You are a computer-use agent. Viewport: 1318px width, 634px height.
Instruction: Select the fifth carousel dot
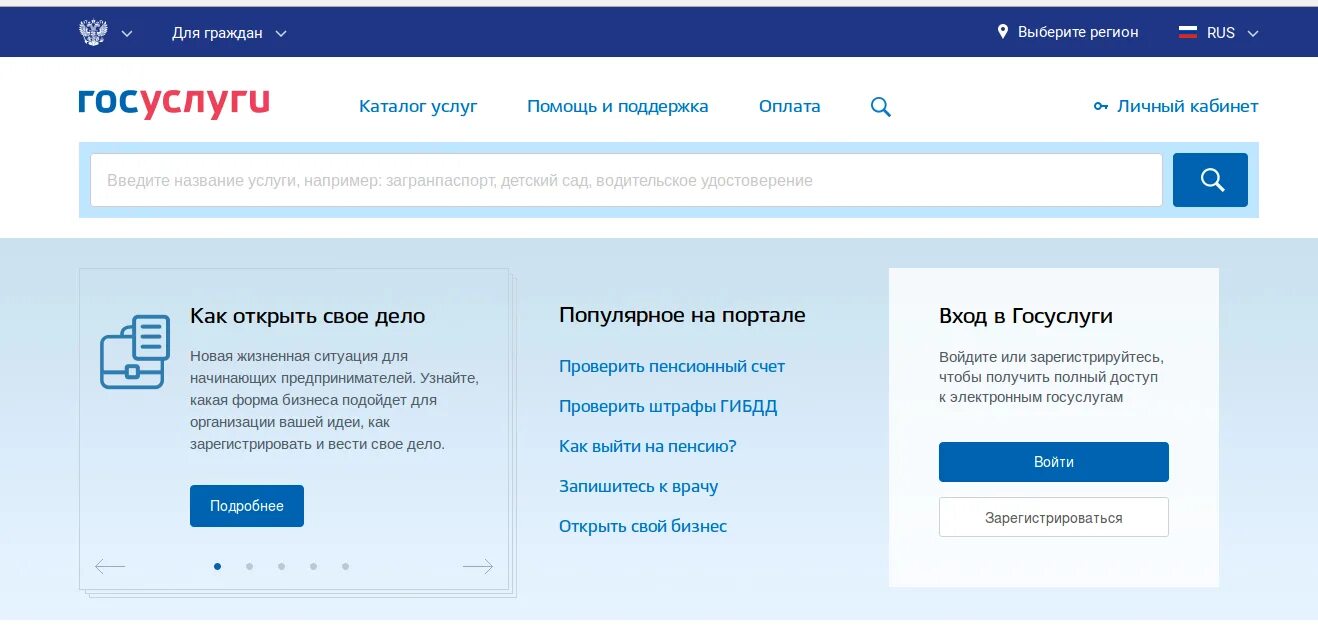click(345, 566)
